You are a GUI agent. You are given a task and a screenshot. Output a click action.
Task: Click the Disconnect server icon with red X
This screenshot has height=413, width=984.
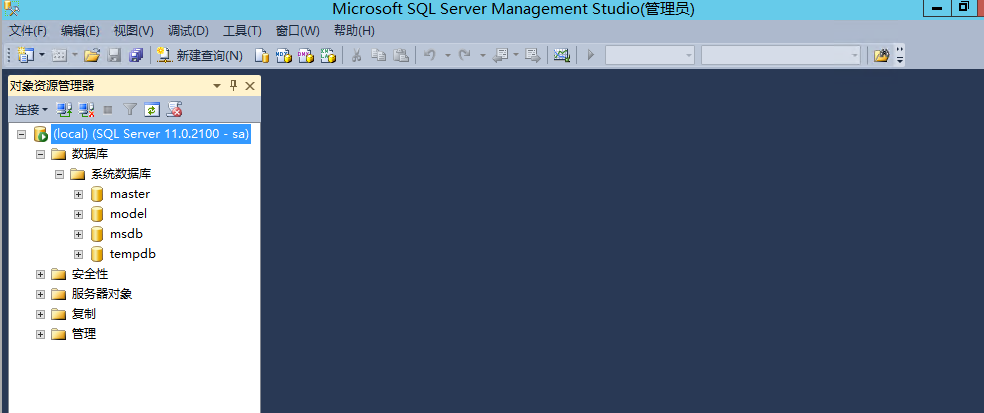click(87, 110)
